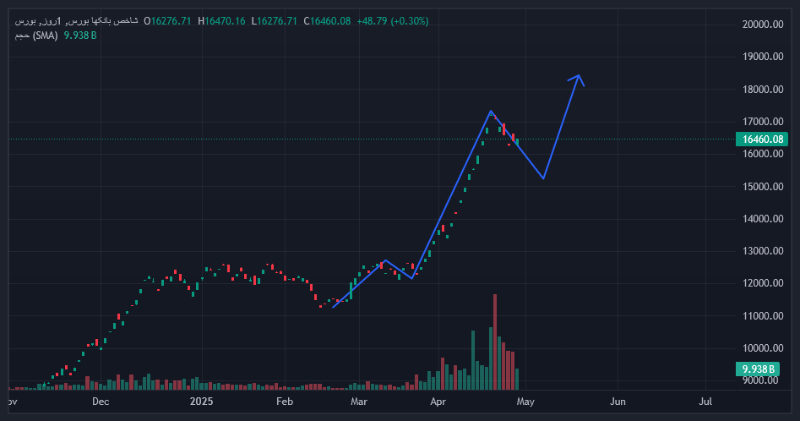800x421 pixels.
Task: Click the 15000.00 price axis label
Action: pyautogui.click(x=763, y=186)
